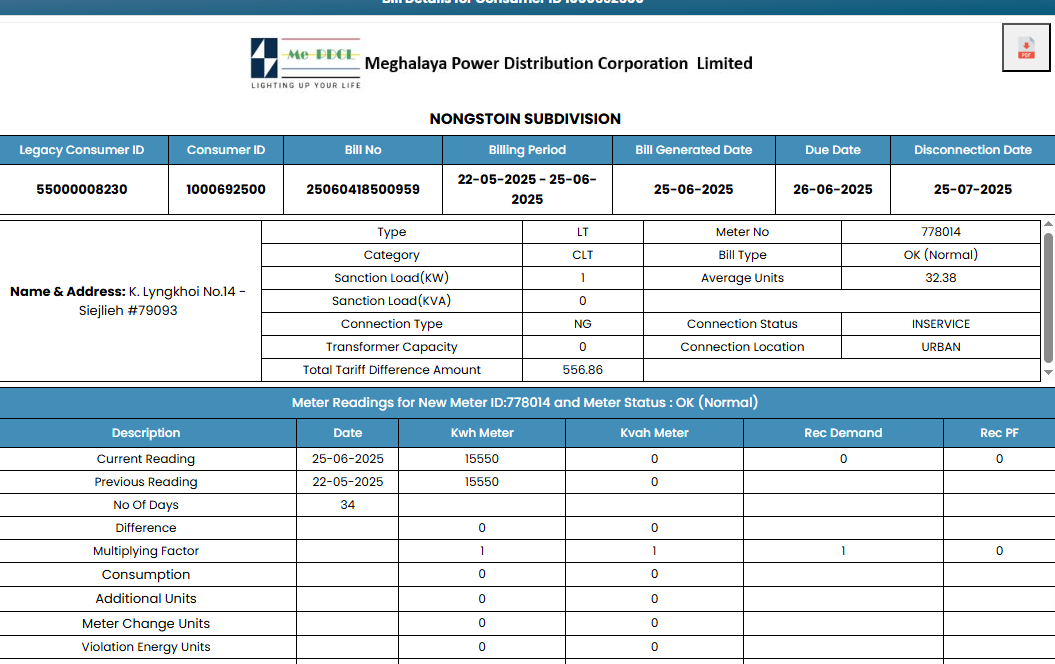Select the Bill Type value OK (Normal)

tap(941, 255)
